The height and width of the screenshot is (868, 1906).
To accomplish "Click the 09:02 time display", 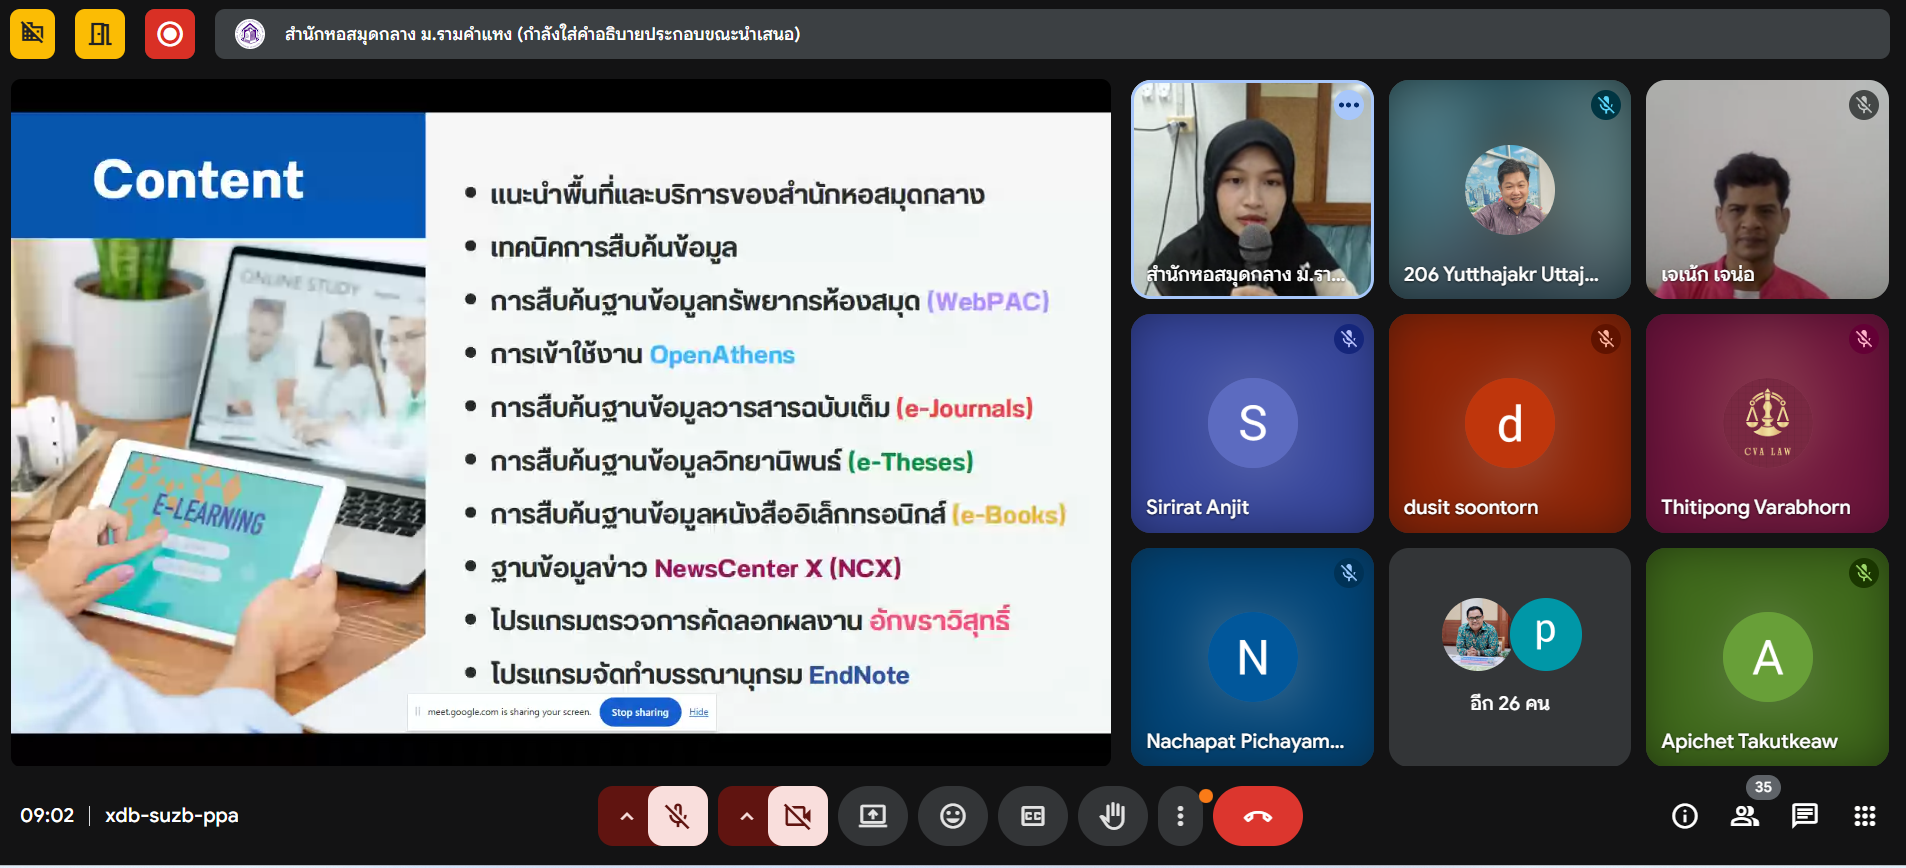I will coord(47,815).
